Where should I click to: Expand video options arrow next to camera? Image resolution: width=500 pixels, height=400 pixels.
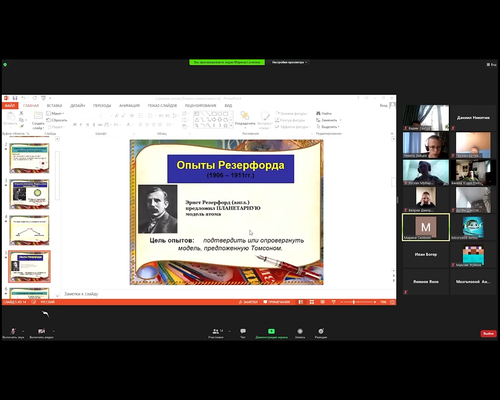point(54,331)
